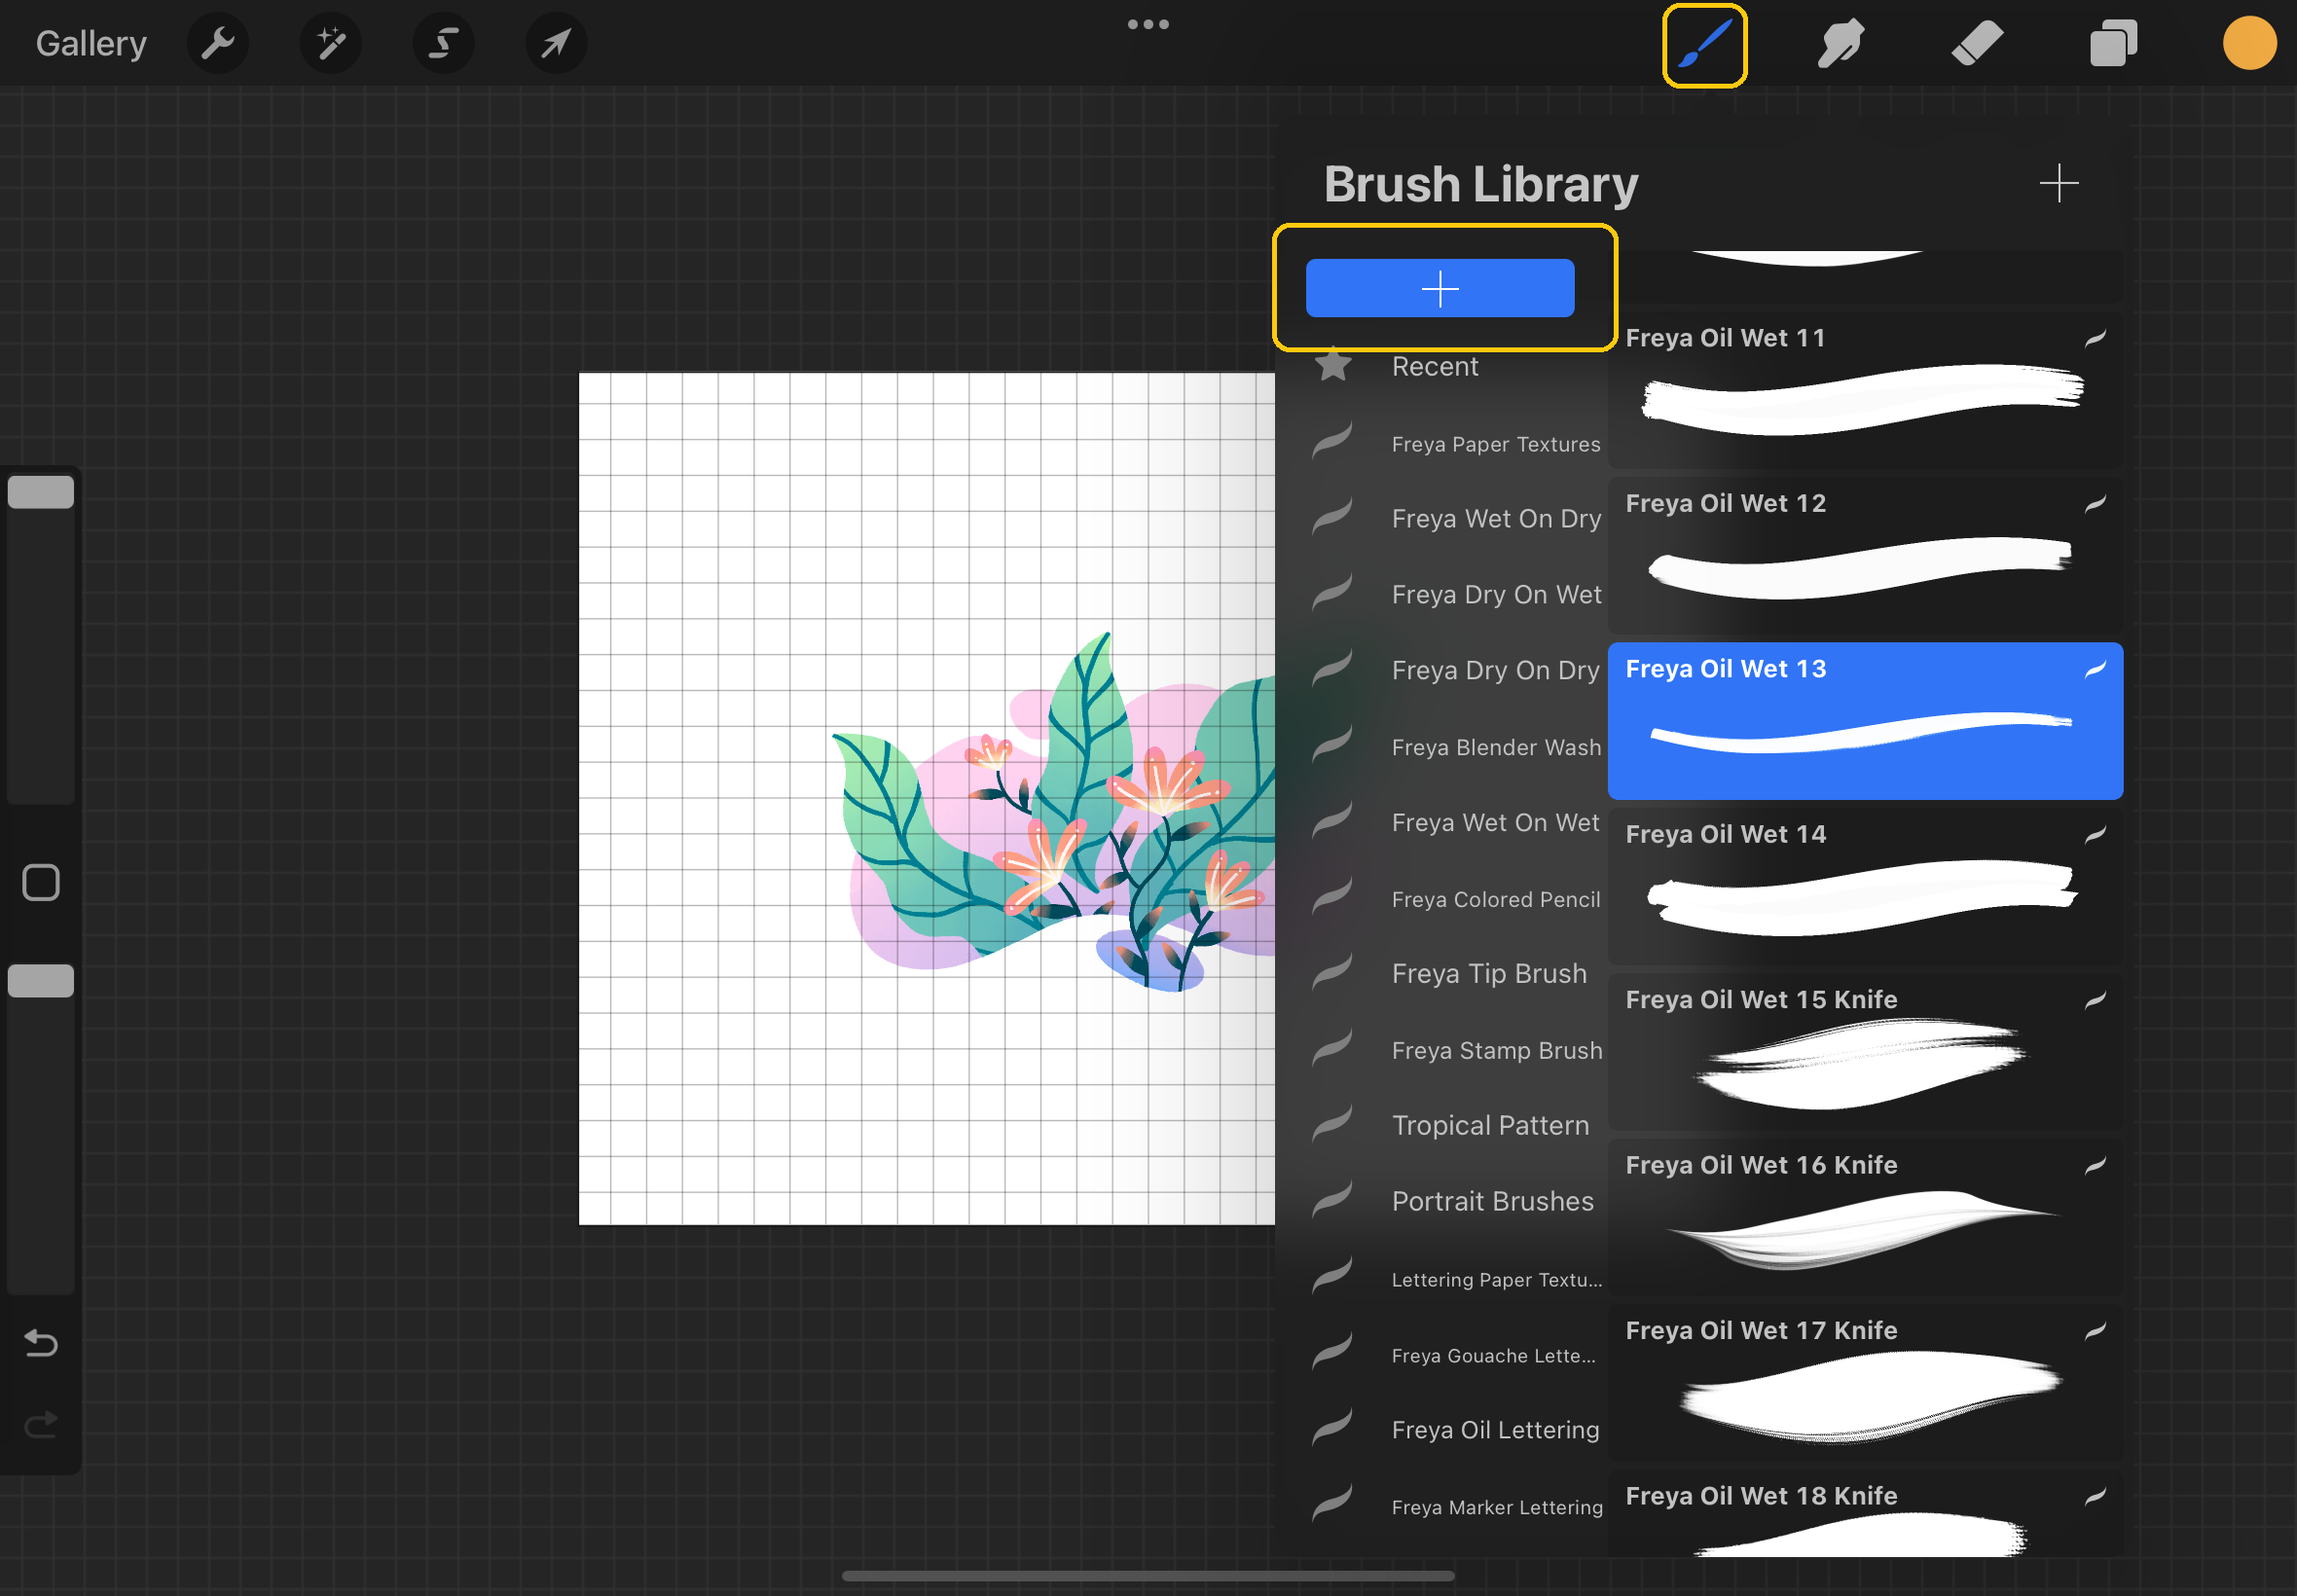Viewport: 2297px width, 1596px height.
Task: Open the active color swatch
Action: click(x=2248, y=43)
